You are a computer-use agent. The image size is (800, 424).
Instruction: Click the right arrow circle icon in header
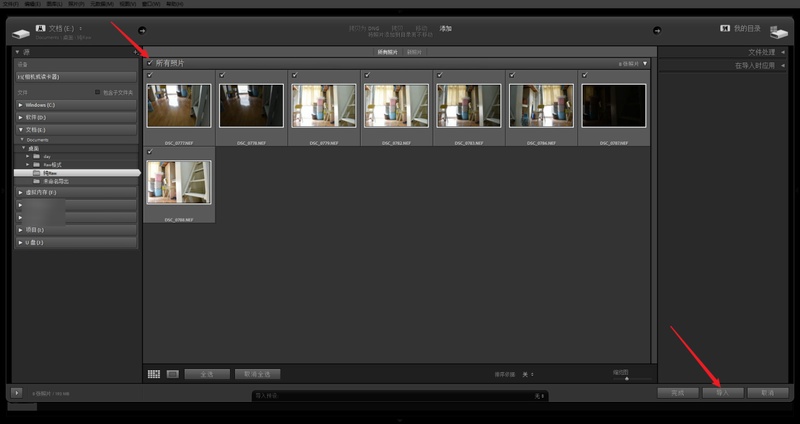(x=656, y=30)
